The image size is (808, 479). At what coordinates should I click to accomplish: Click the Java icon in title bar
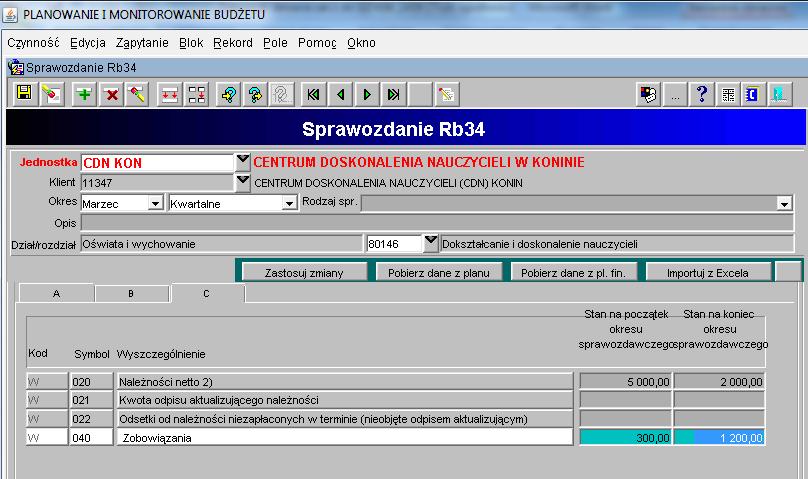pyautogui.click(x=10, y=14)
